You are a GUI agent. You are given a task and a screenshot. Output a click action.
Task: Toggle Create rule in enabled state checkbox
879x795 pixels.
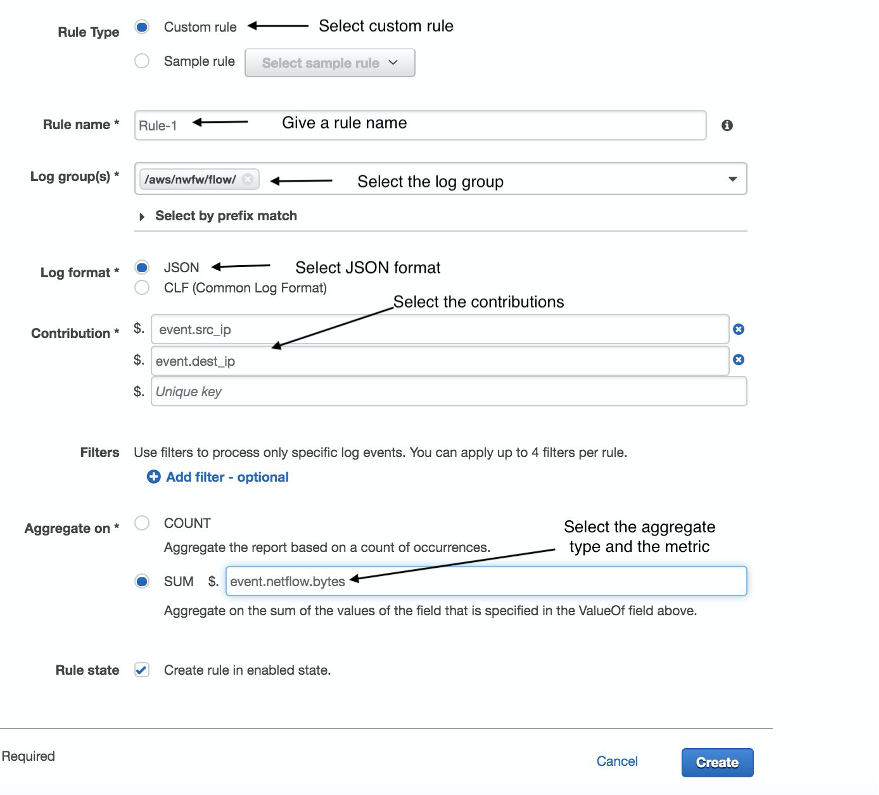point(142,670)
